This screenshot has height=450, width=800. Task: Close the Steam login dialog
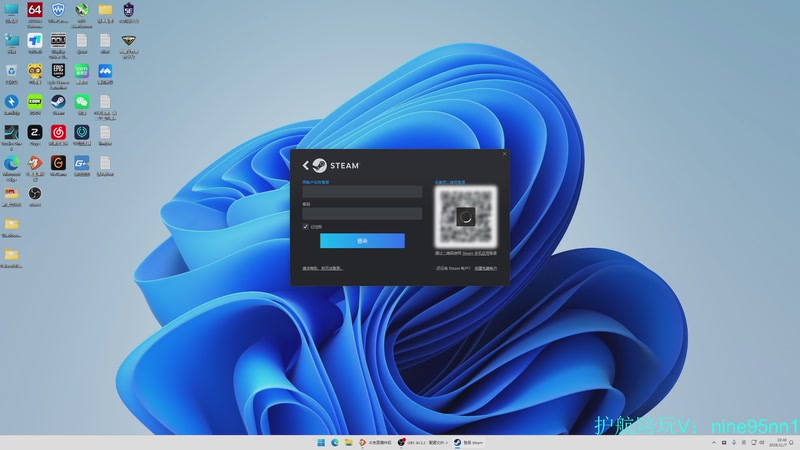point(505,154)
